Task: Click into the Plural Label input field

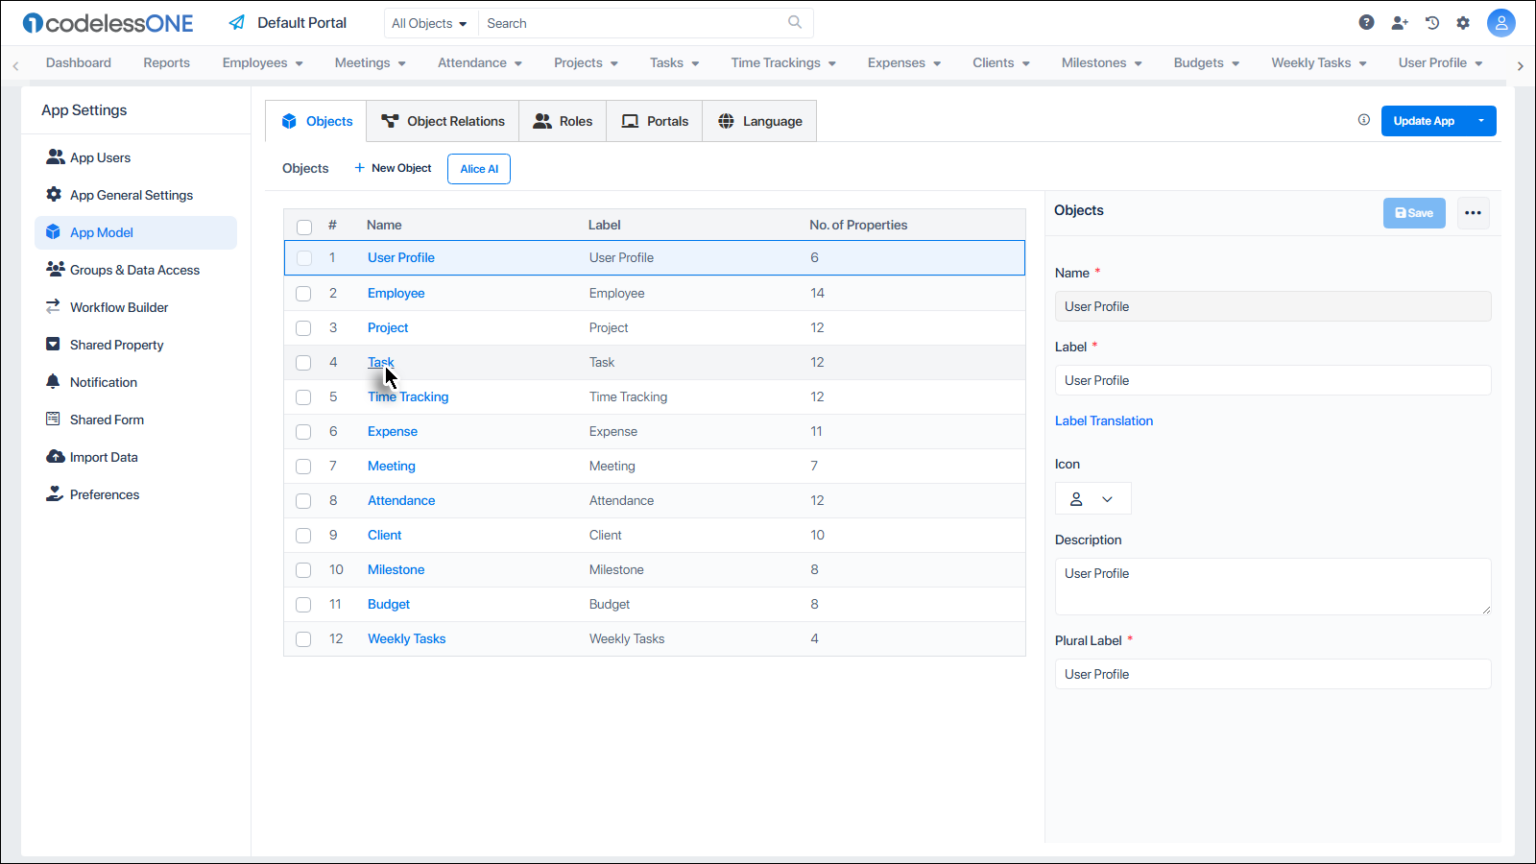Action: click(x=1272, y=674)
